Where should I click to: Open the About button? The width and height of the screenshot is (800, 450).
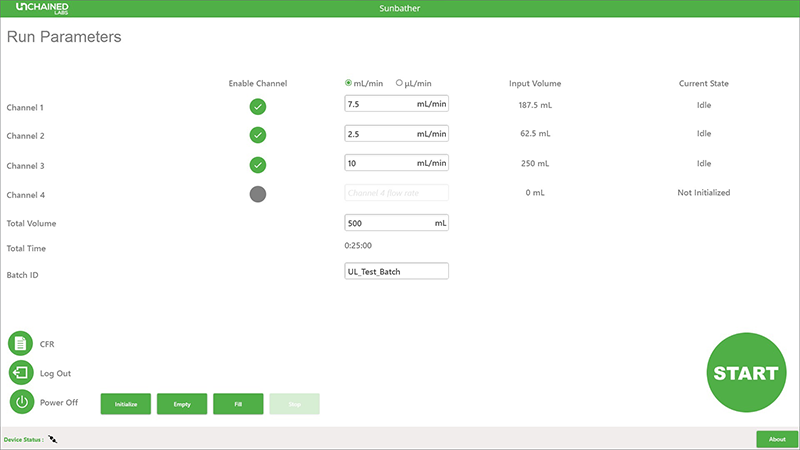[777, 439]
